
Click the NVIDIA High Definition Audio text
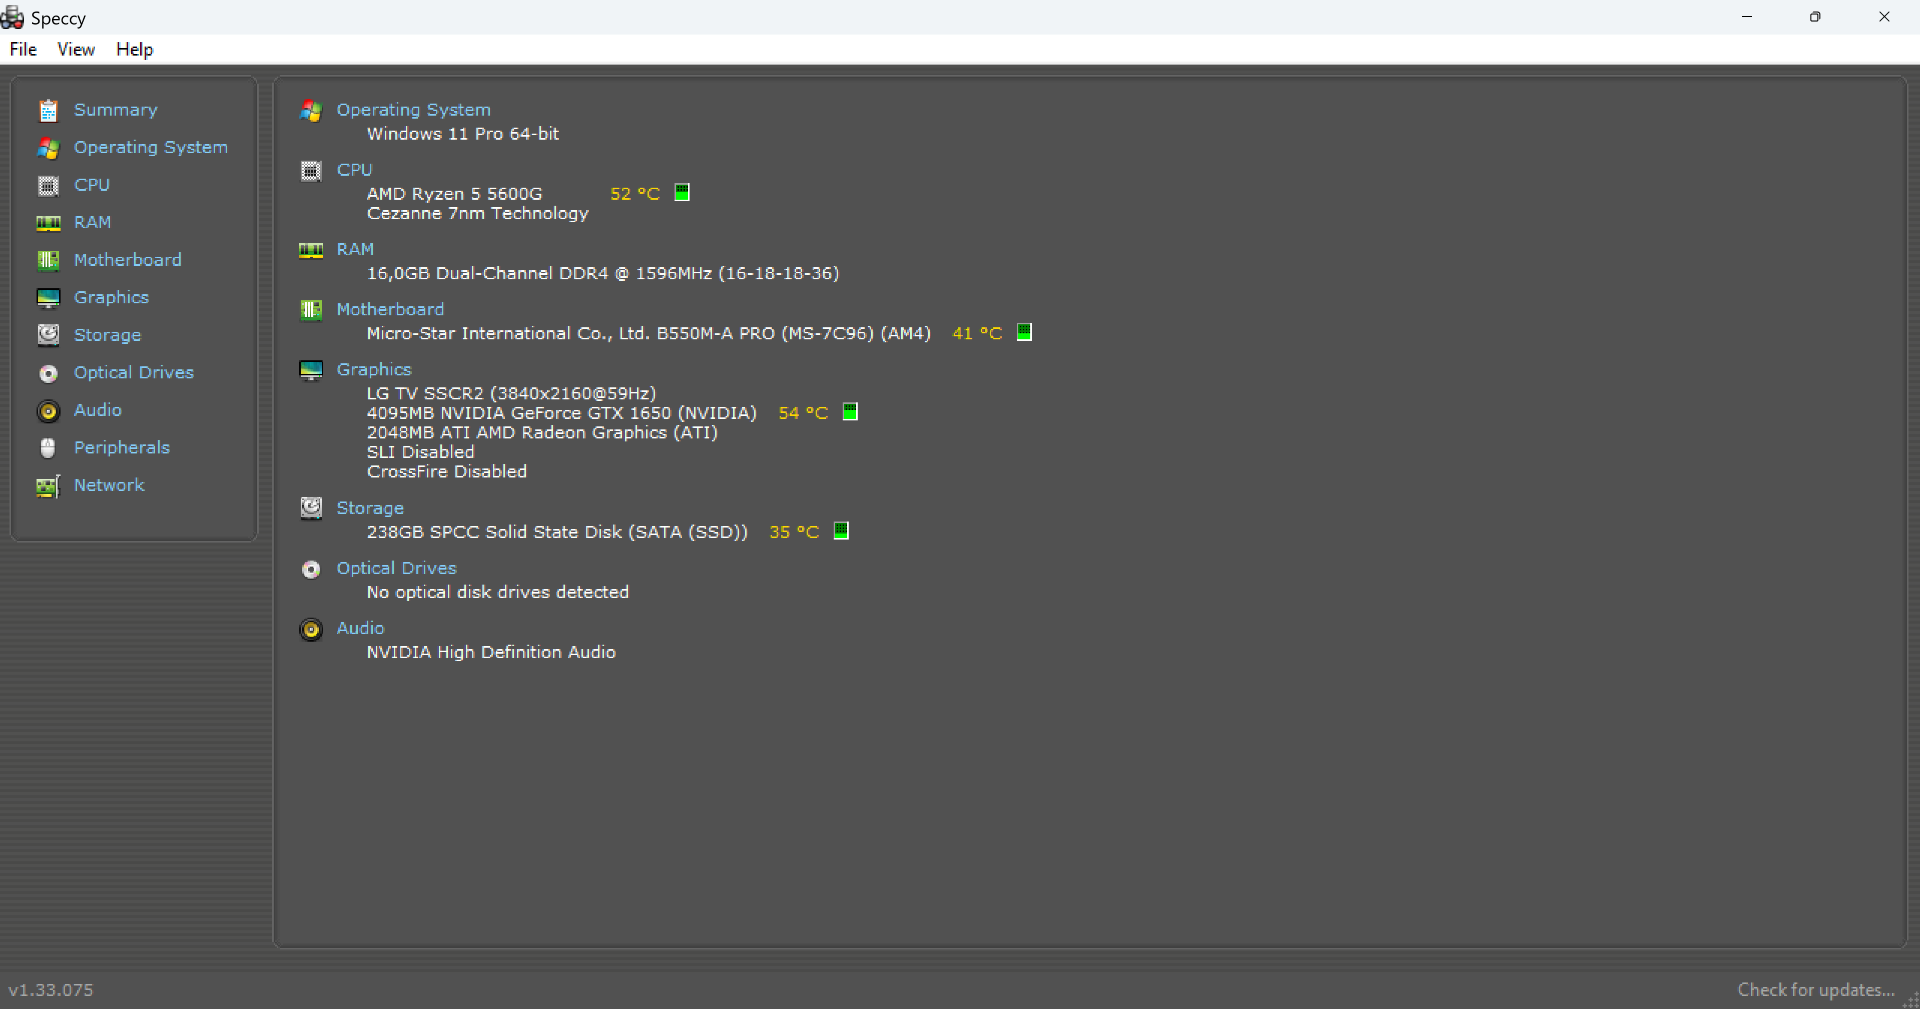[491, 652]
